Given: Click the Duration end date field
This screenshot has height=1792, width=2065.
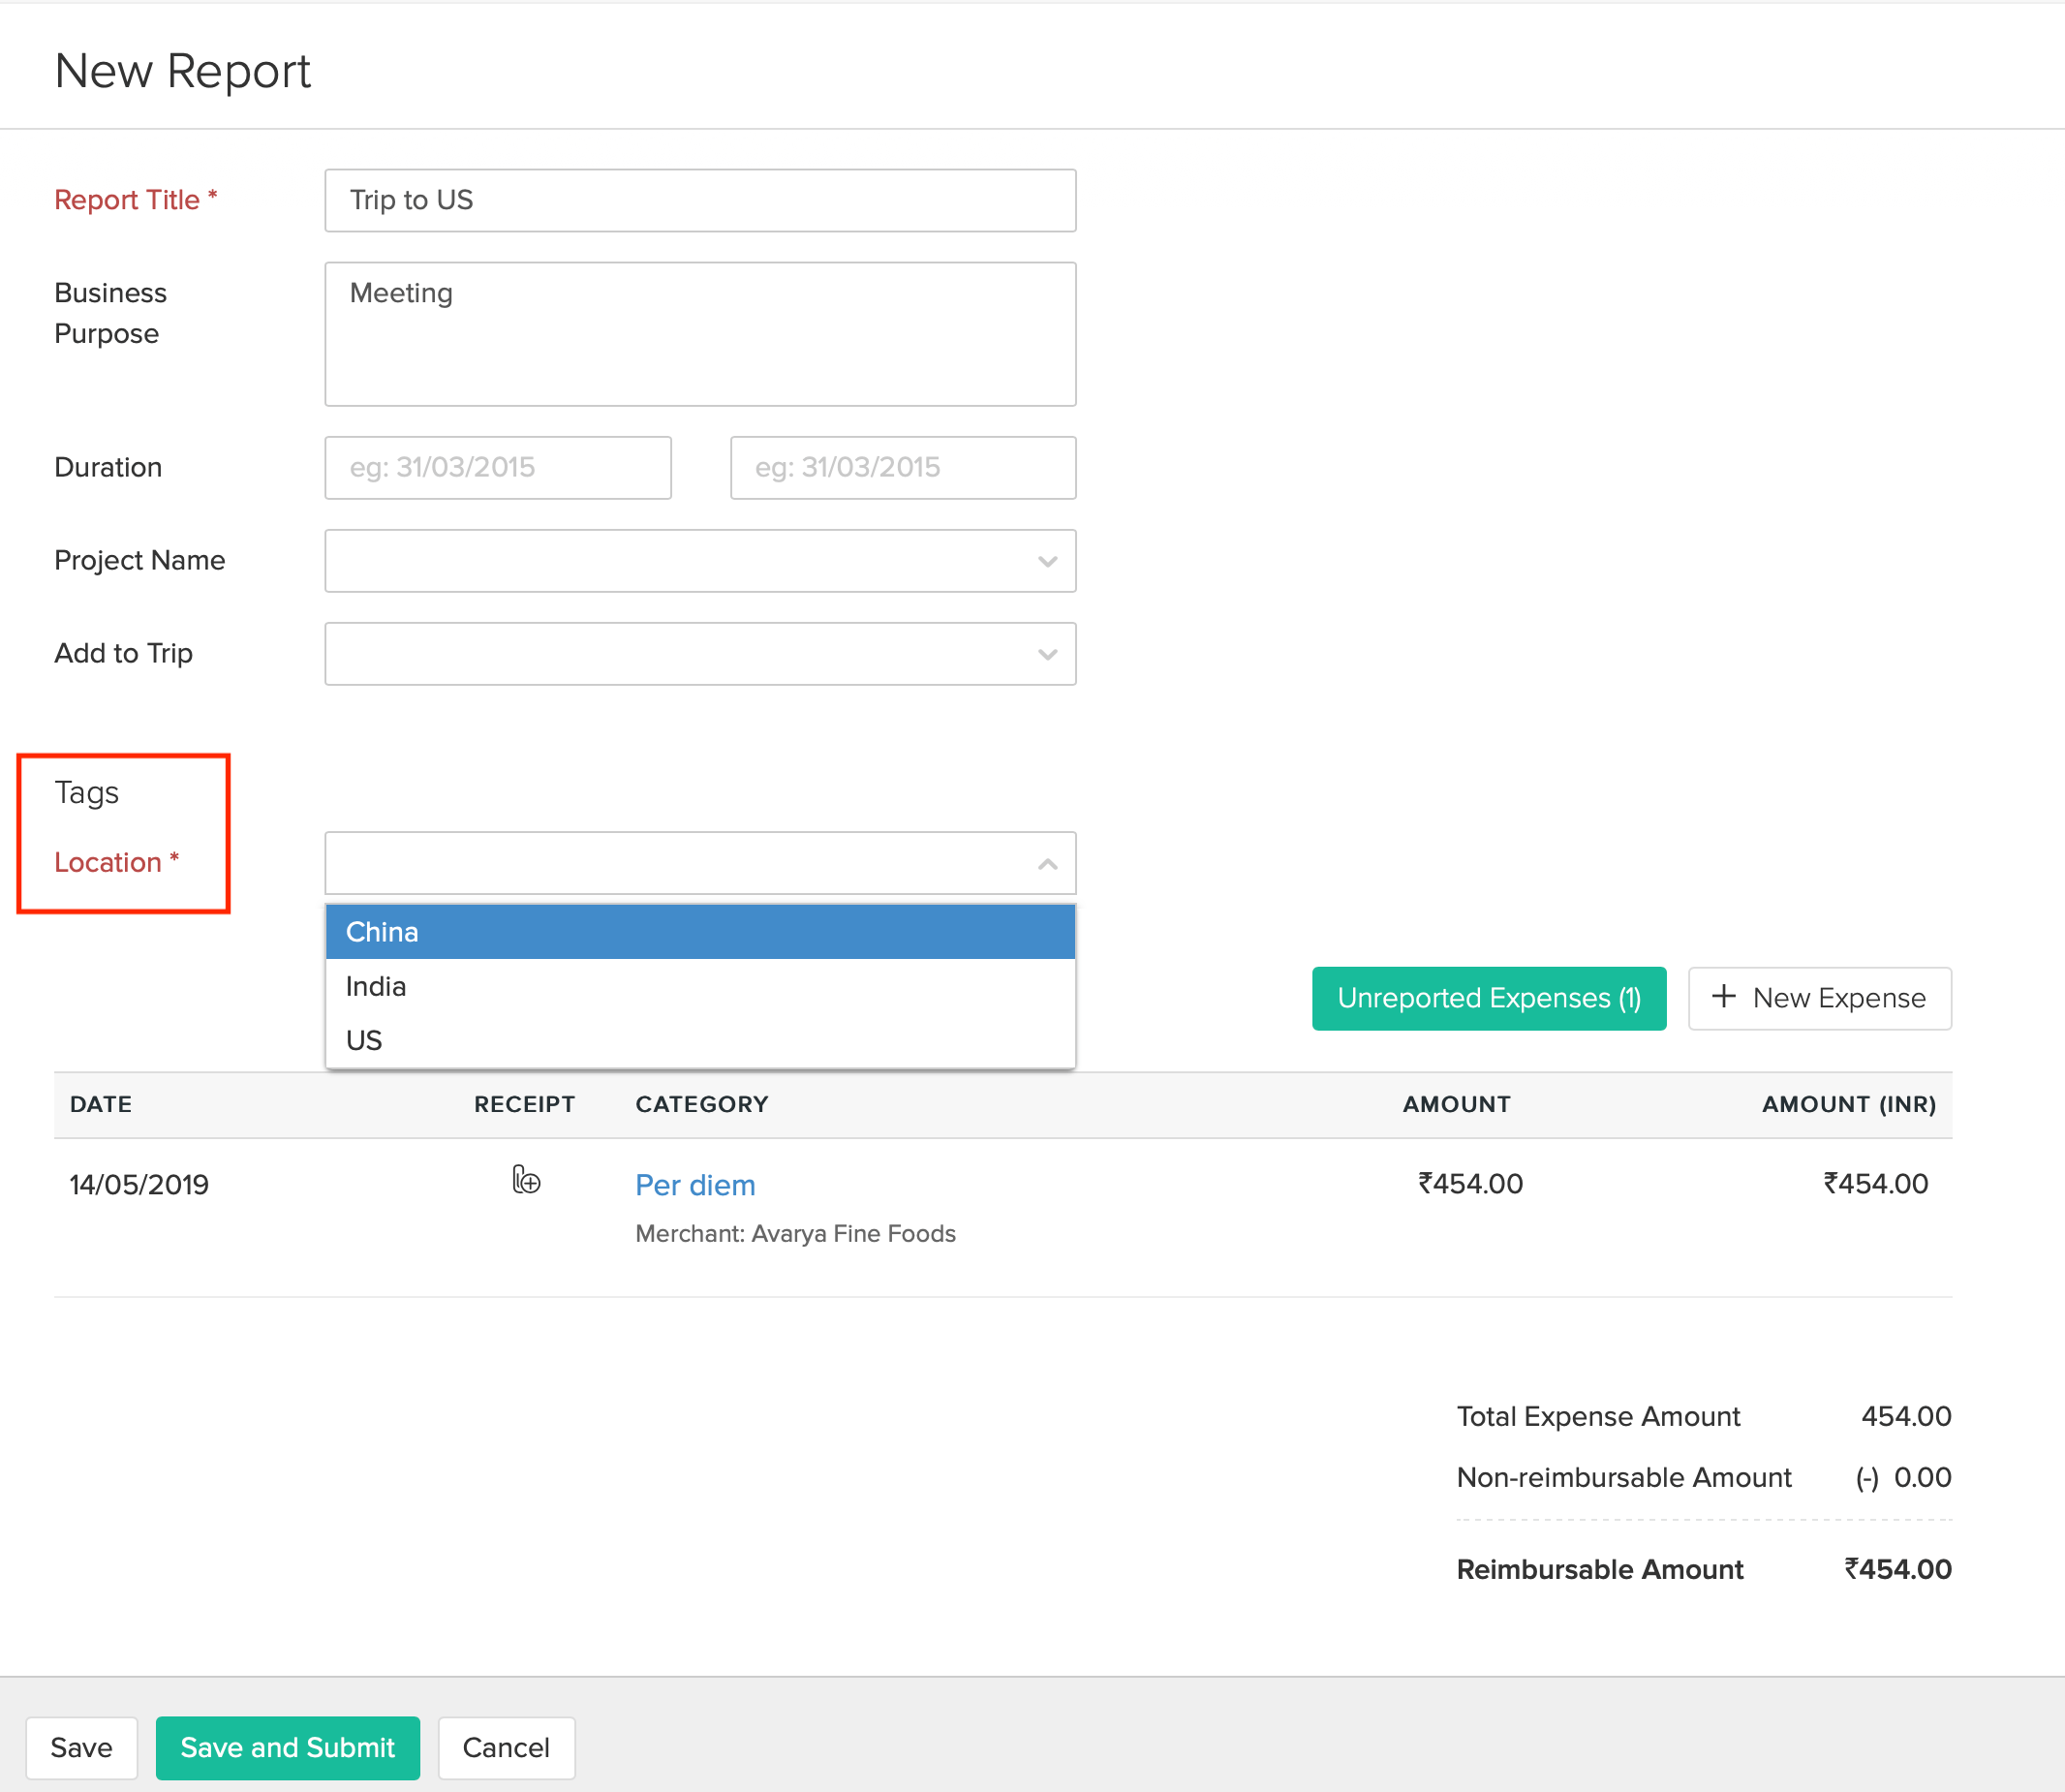Looking at the screenshot, I should tap(902, 468).
